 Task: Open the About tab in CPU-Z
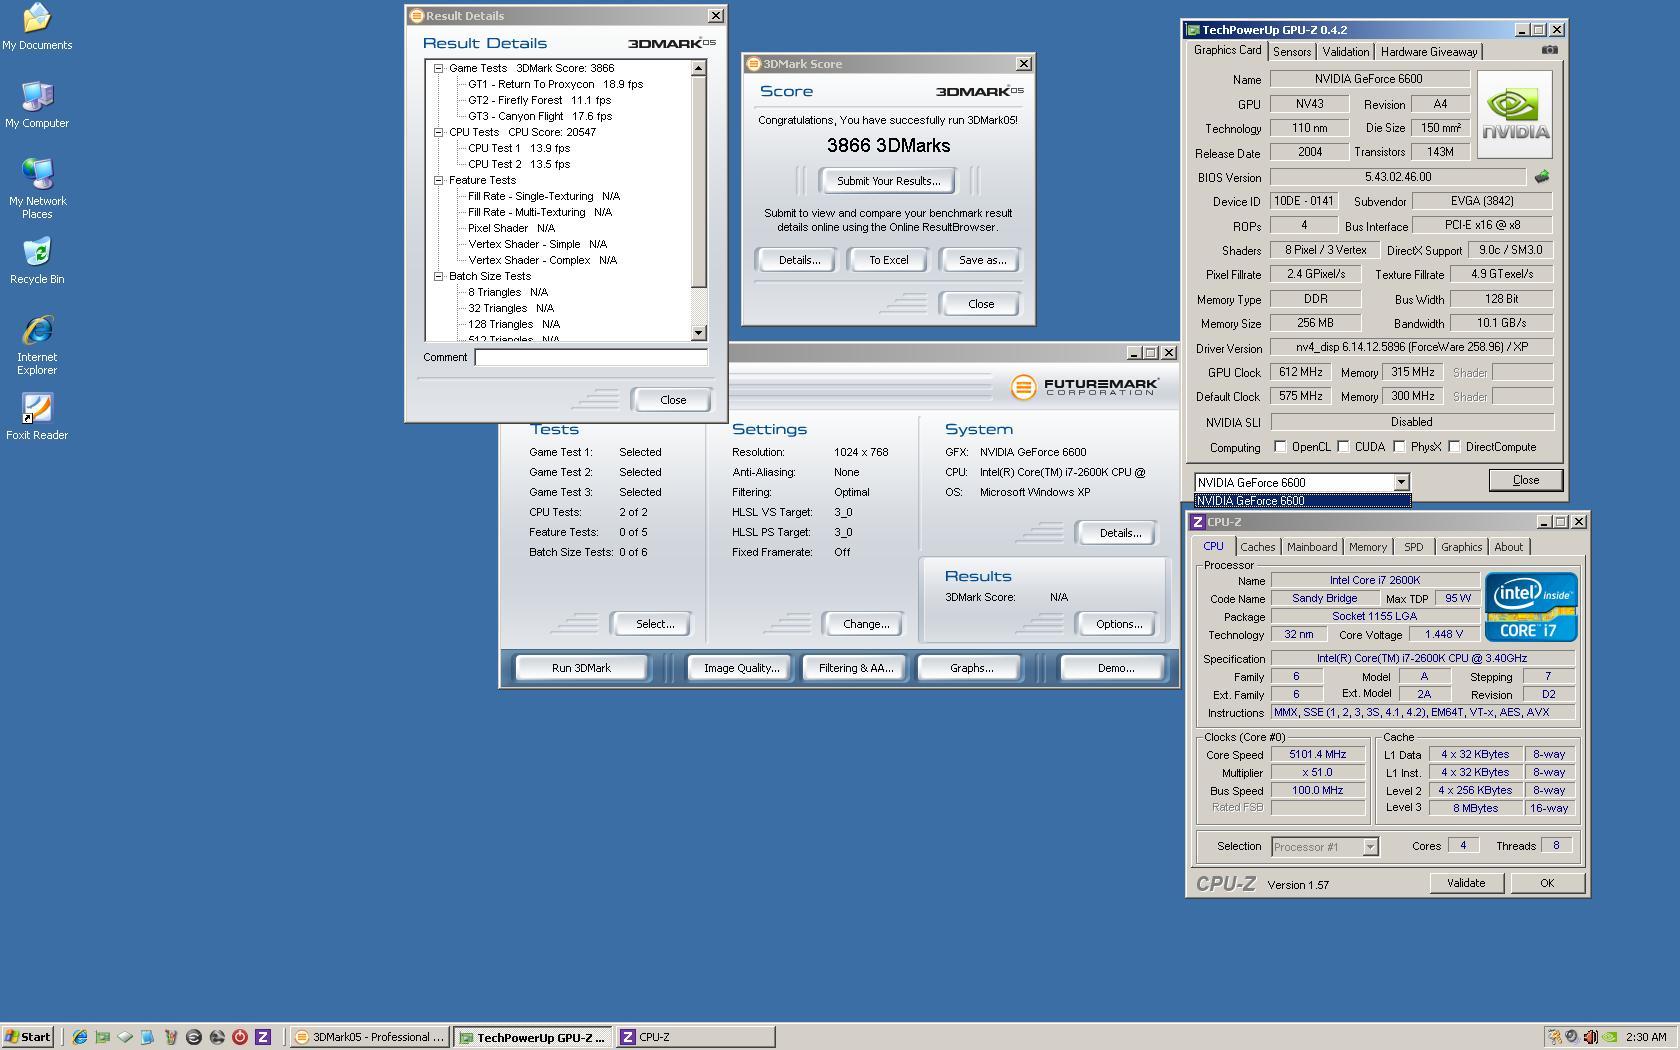pos(1508,547)
